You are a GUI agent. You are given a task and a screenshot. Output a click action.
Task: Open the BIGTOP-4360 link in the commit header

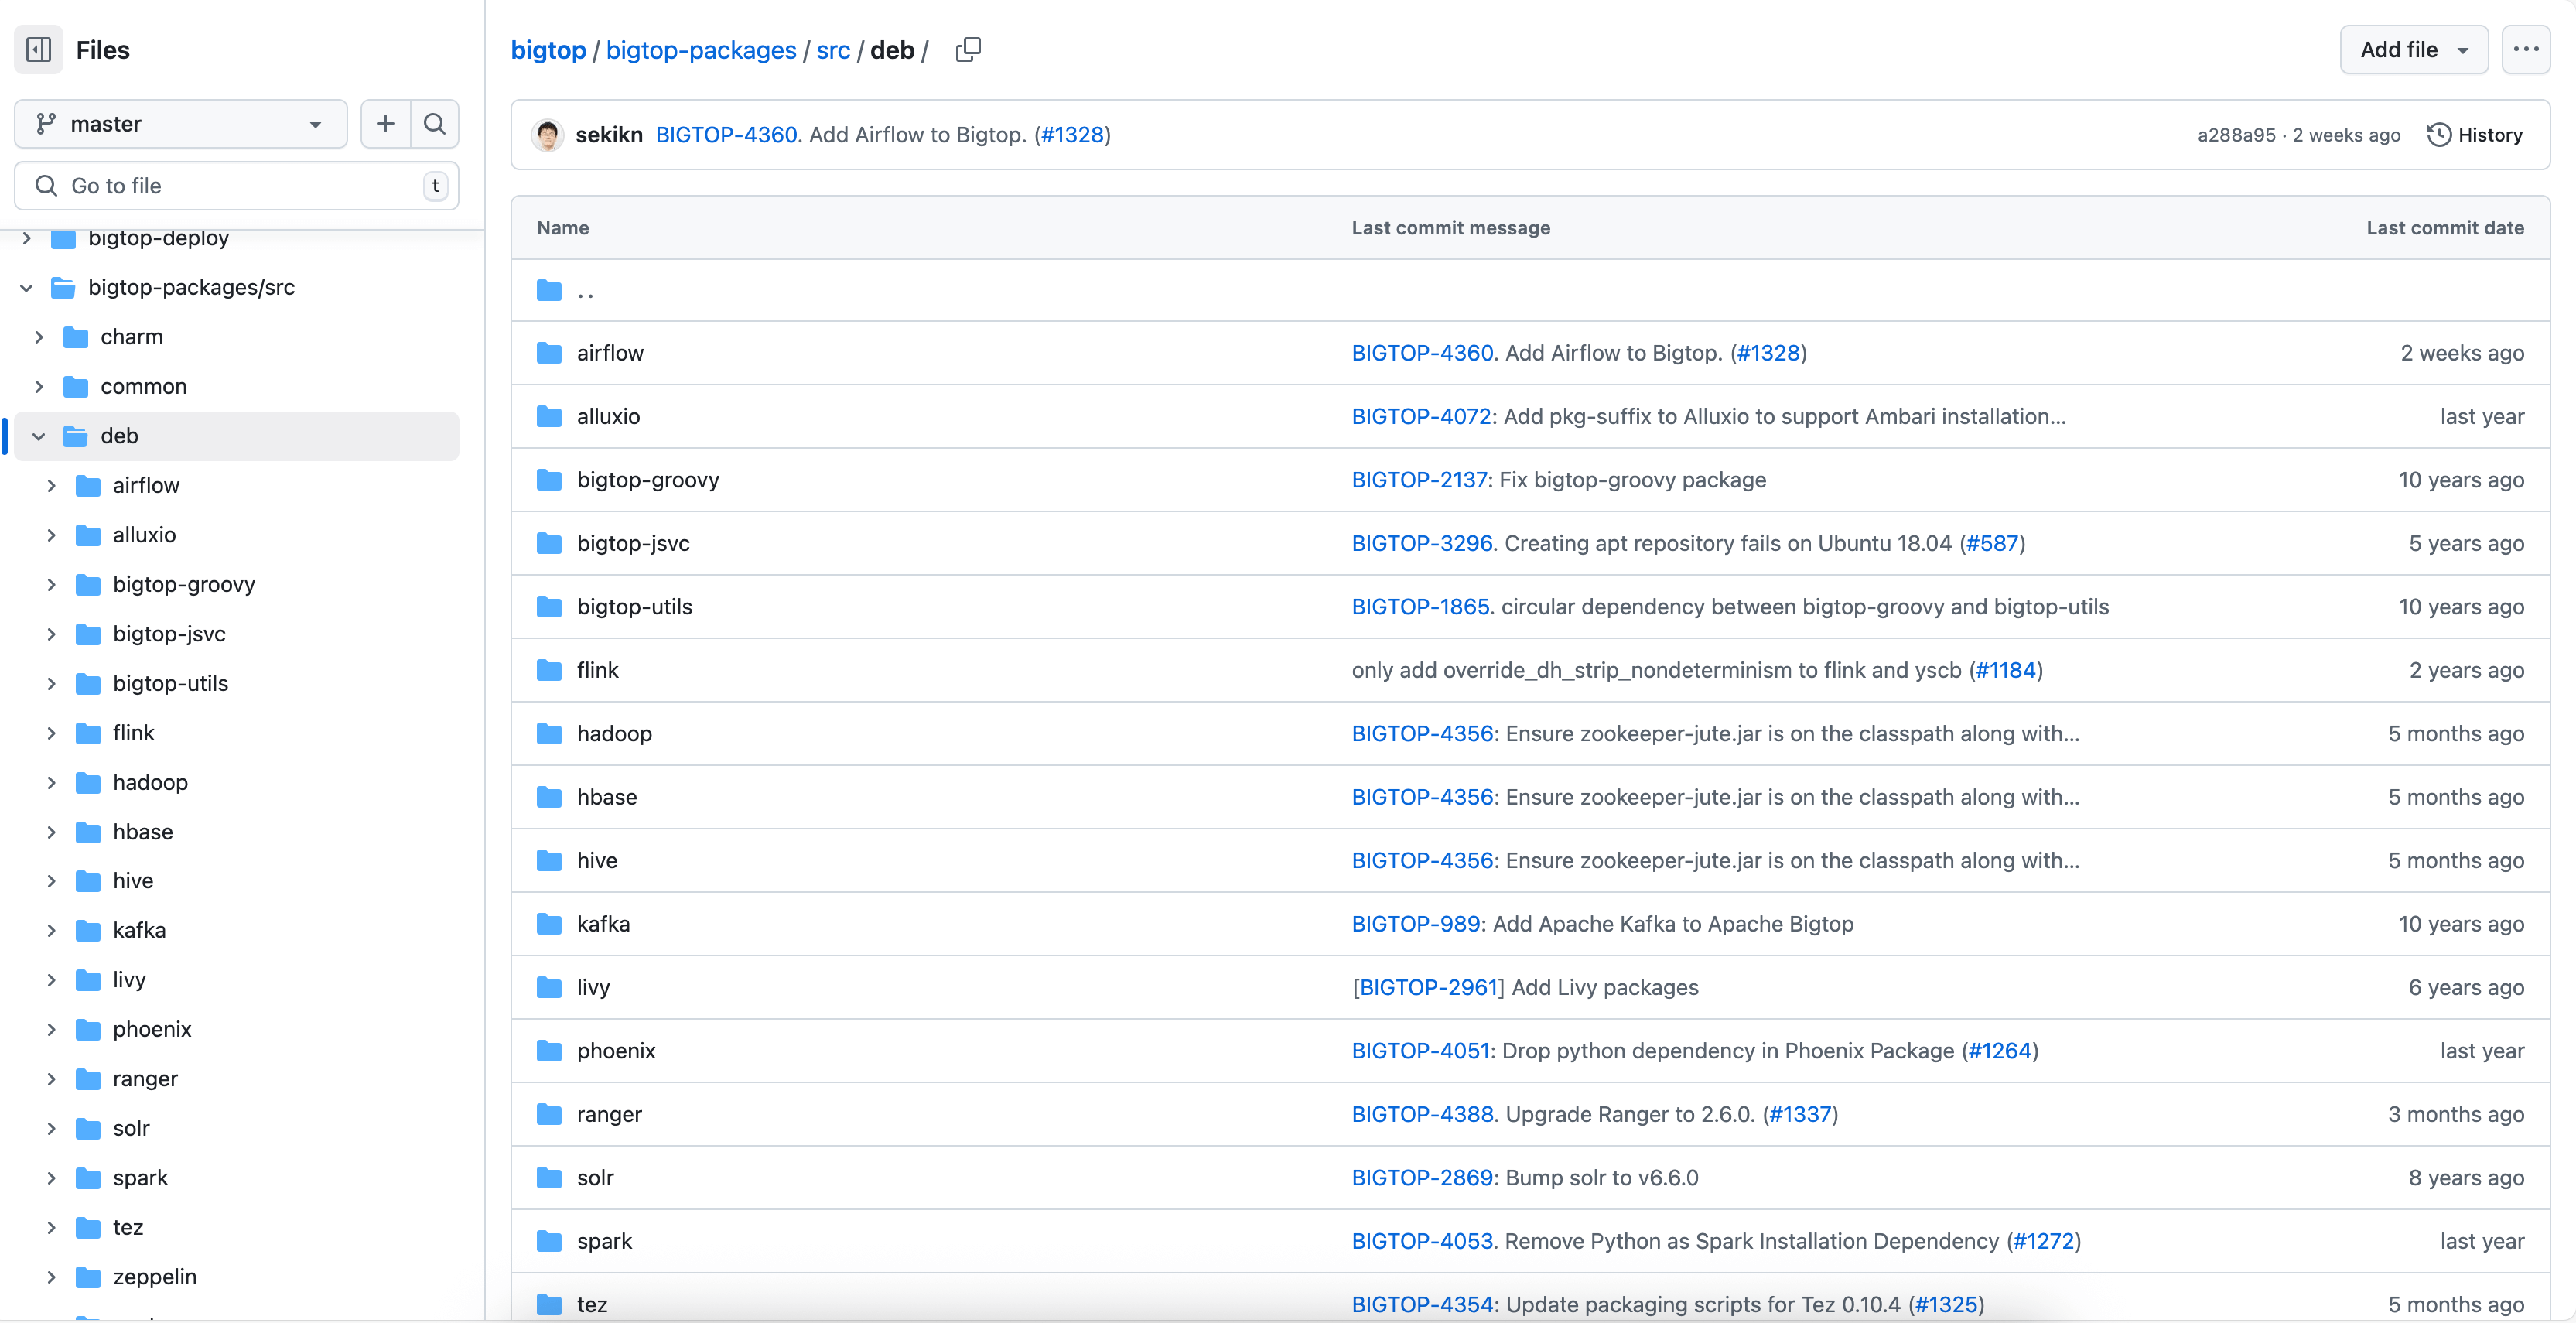click(x=726, y=135)
